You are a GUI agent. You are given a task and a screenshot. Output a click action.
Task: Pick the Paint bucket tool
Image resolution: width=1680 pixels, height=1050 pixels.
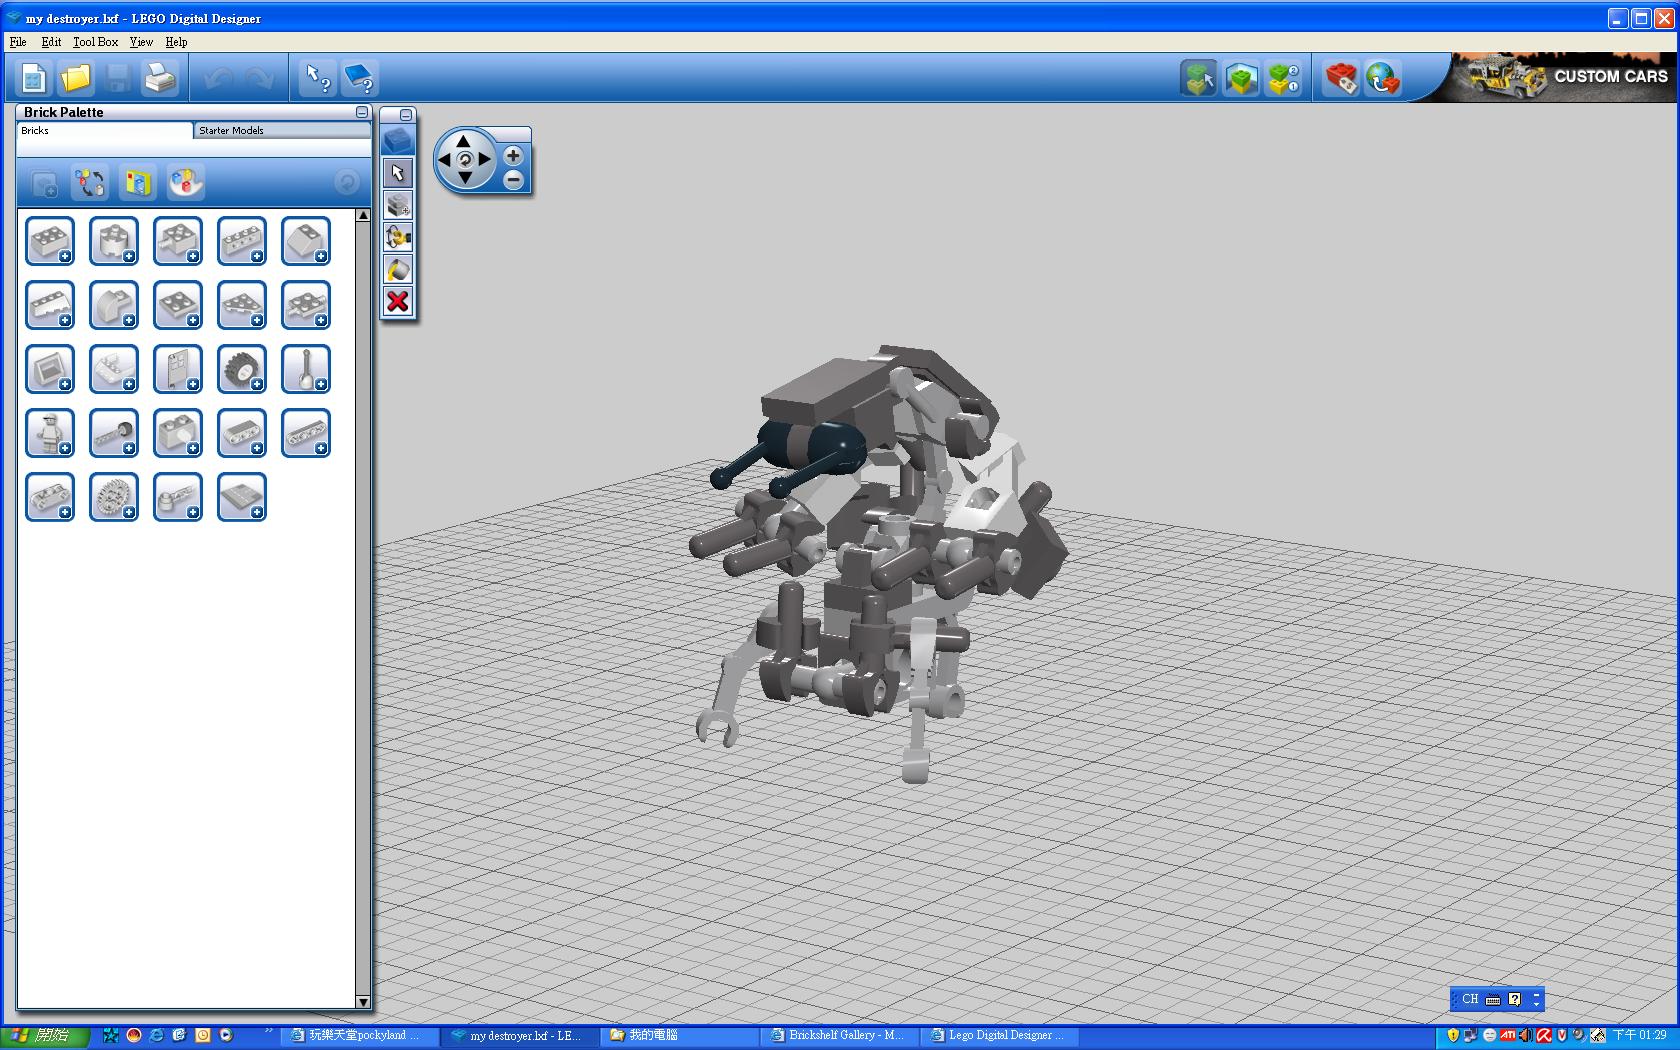coord(398,270)
